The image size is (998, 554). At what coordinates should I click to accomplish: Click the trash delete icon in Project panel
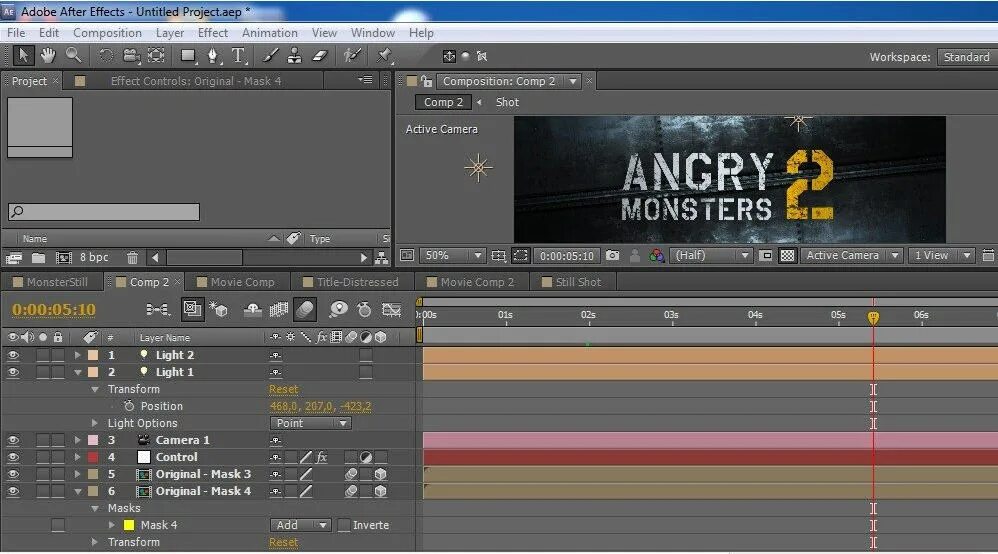132,258
